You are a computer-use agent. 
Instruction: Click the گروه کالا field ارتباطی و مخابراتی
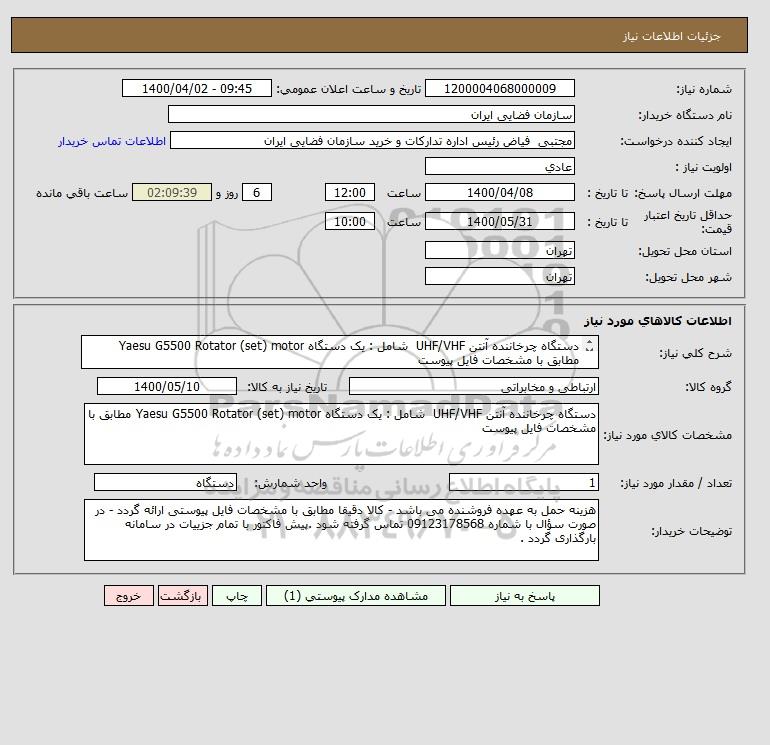(473, 386)
